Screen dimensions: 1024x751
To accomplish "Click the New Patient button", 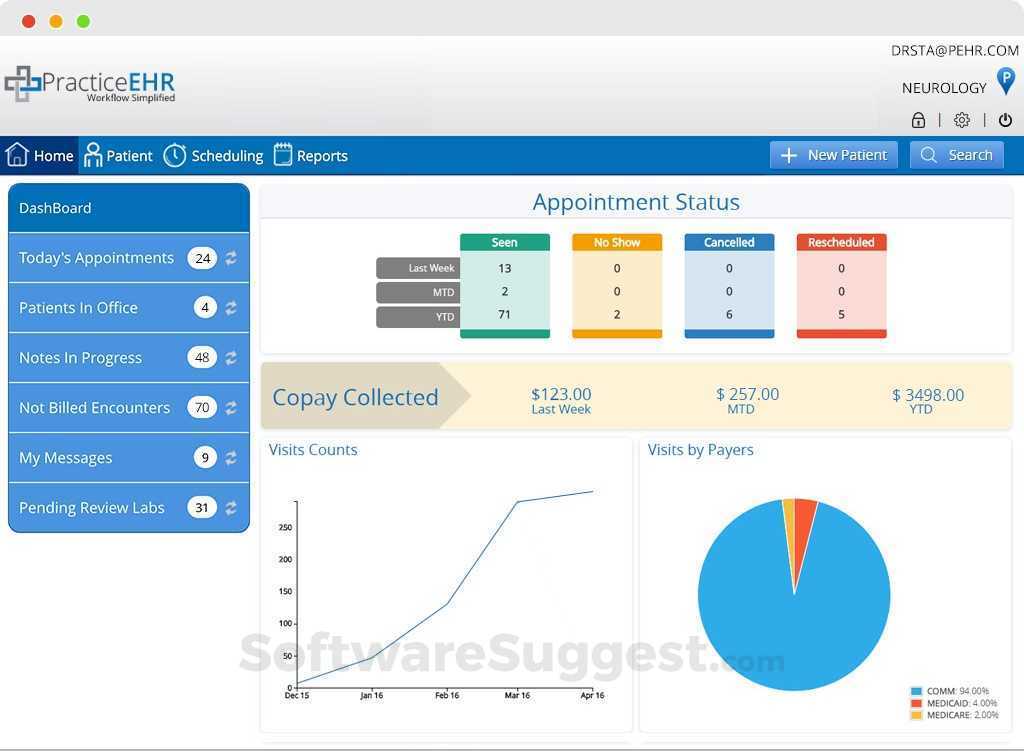I will 833,154.
